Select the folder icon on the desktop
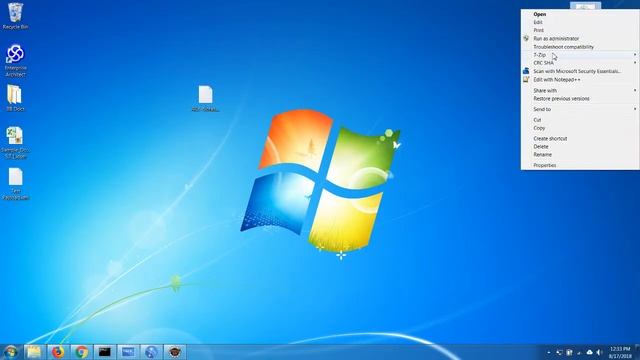The image size is (640, 360). [x=15, y=98]
